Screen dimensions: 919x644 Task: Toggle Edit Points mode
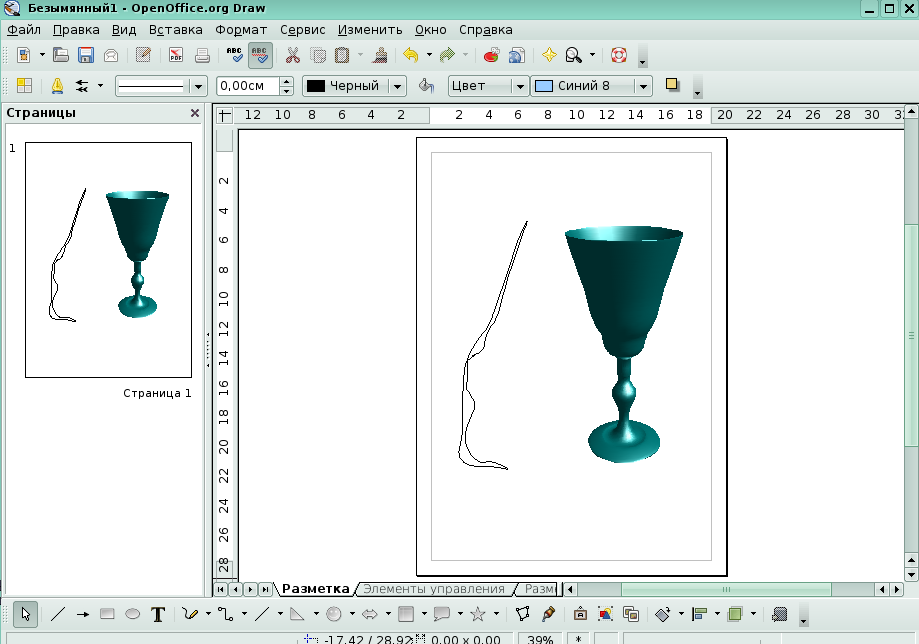(x=522, y=614)
